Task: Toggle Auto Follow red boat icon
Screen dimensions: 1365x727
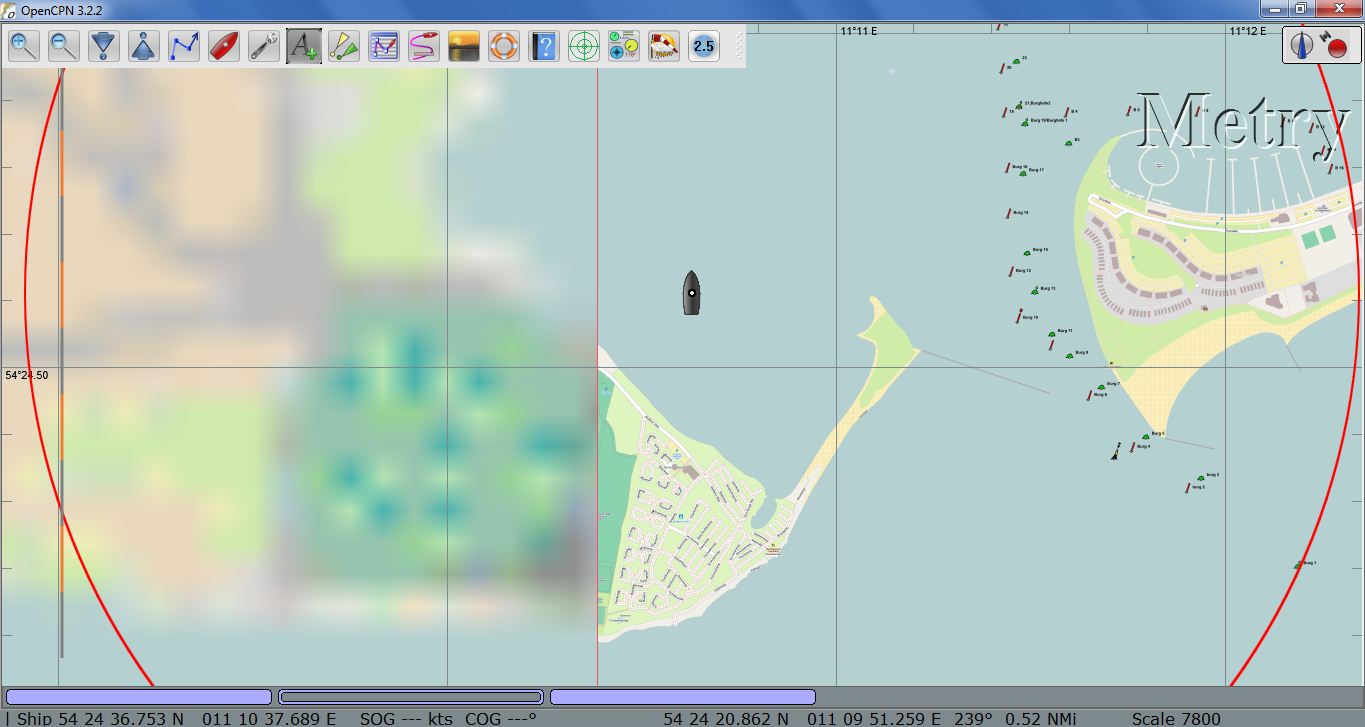Action: point(224,46)
